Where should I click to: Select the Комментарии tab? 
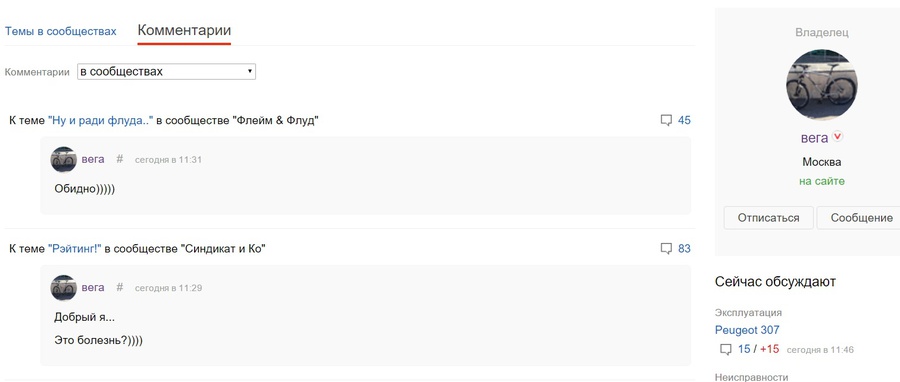(184, 30)
